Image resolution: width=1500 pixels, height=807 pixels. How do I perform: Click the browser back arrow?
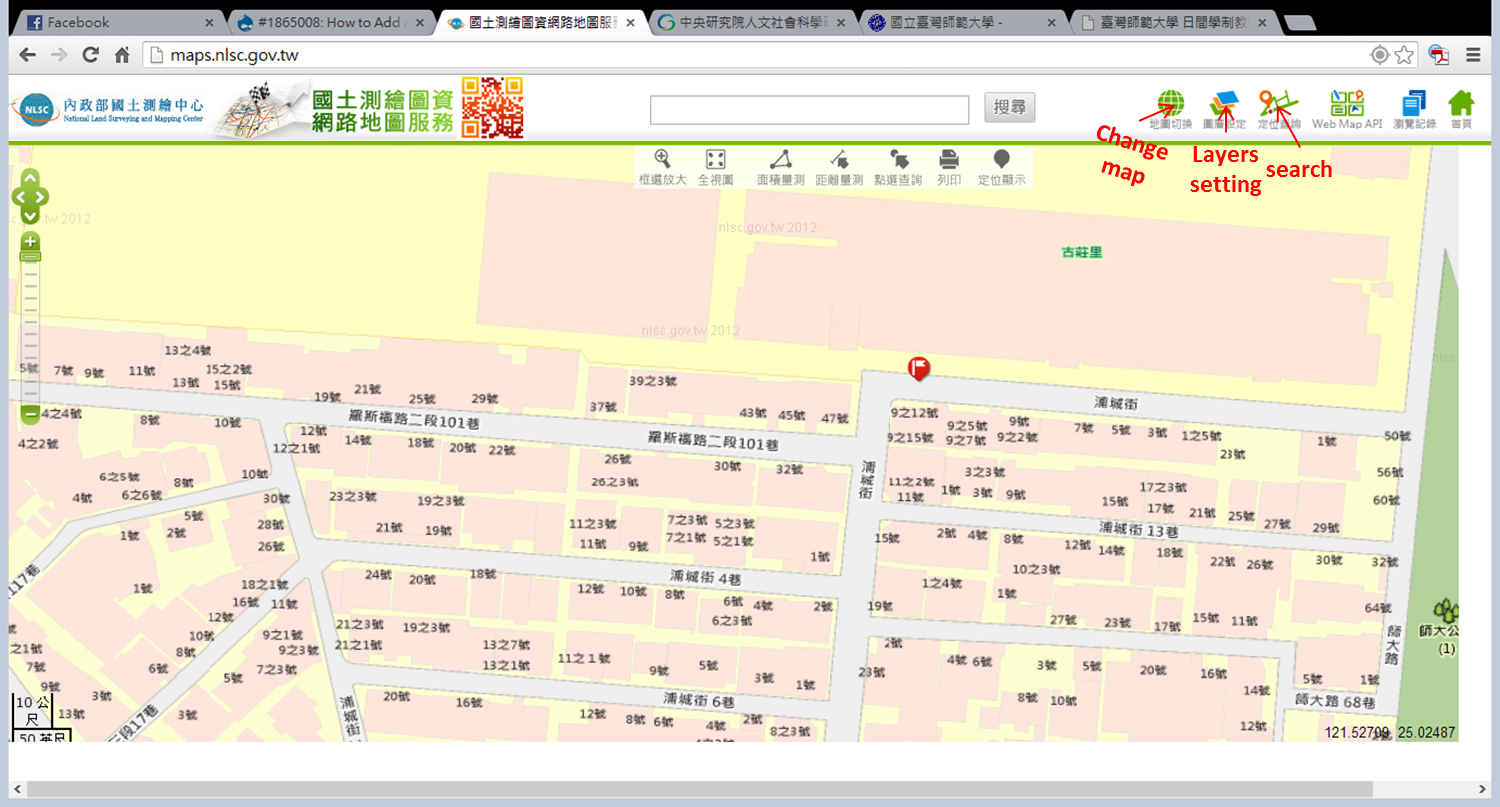(x=28, y=55)
